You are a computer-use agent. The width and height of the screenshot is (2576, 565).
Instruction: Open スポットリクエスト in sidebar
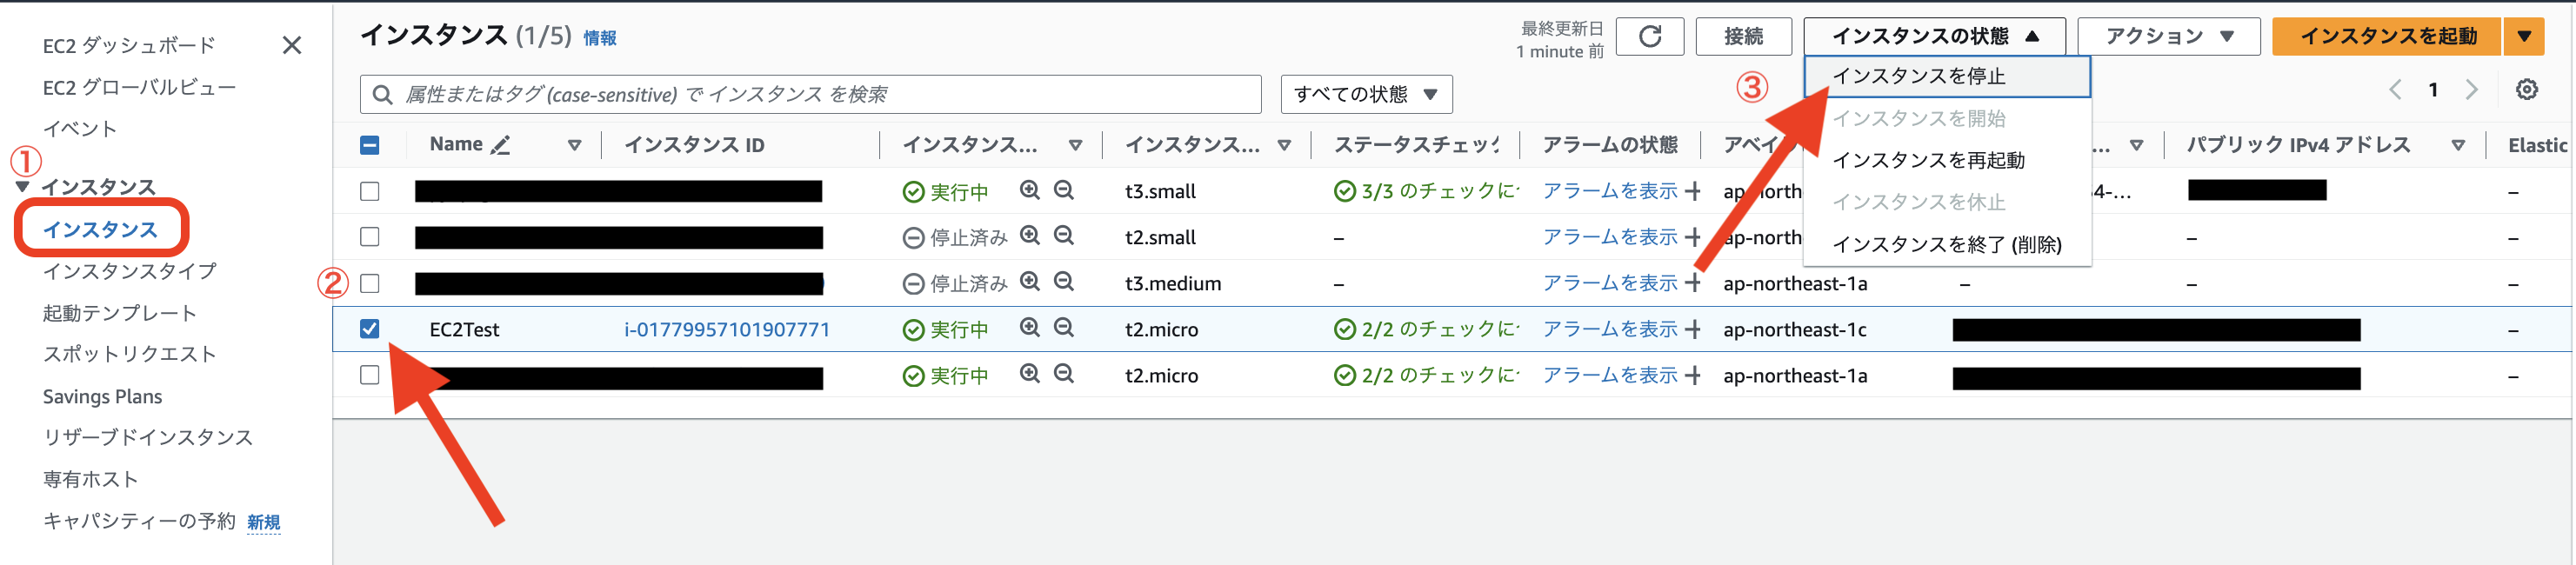pyautogui.click(x=129, y=354)
